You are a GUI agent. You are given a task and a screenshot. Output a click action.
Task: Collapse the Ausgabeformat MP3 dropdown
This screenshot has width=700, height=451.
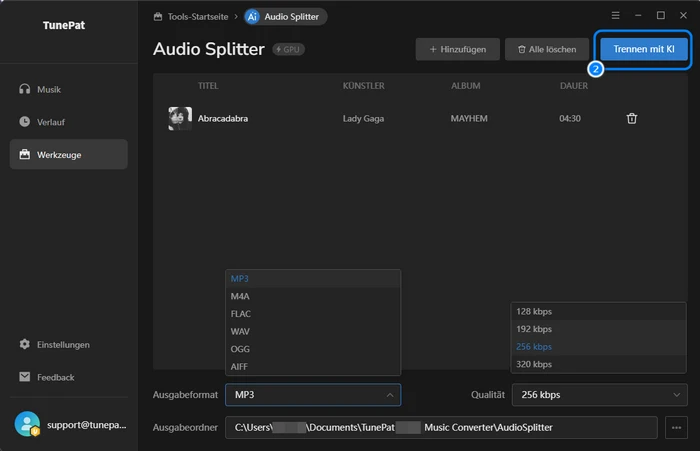(313, 395)
